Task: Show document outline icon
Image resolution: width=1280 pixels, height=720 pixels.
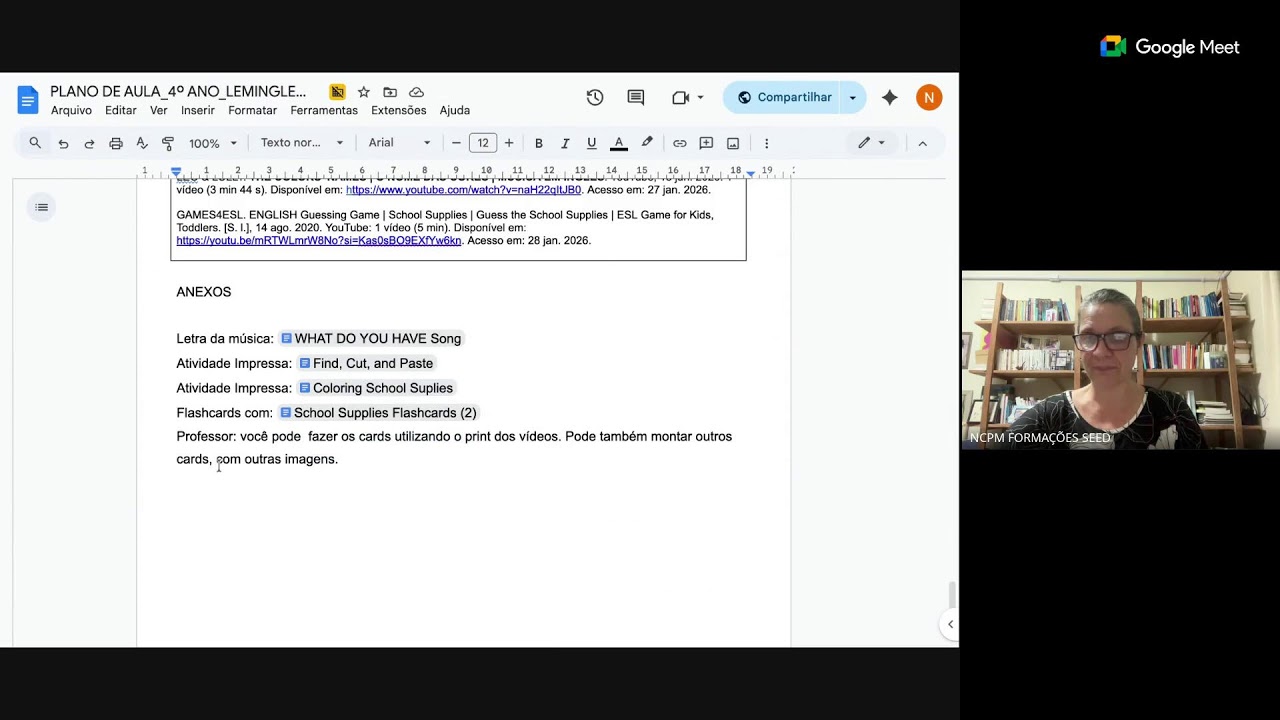Action: [42, 207]
